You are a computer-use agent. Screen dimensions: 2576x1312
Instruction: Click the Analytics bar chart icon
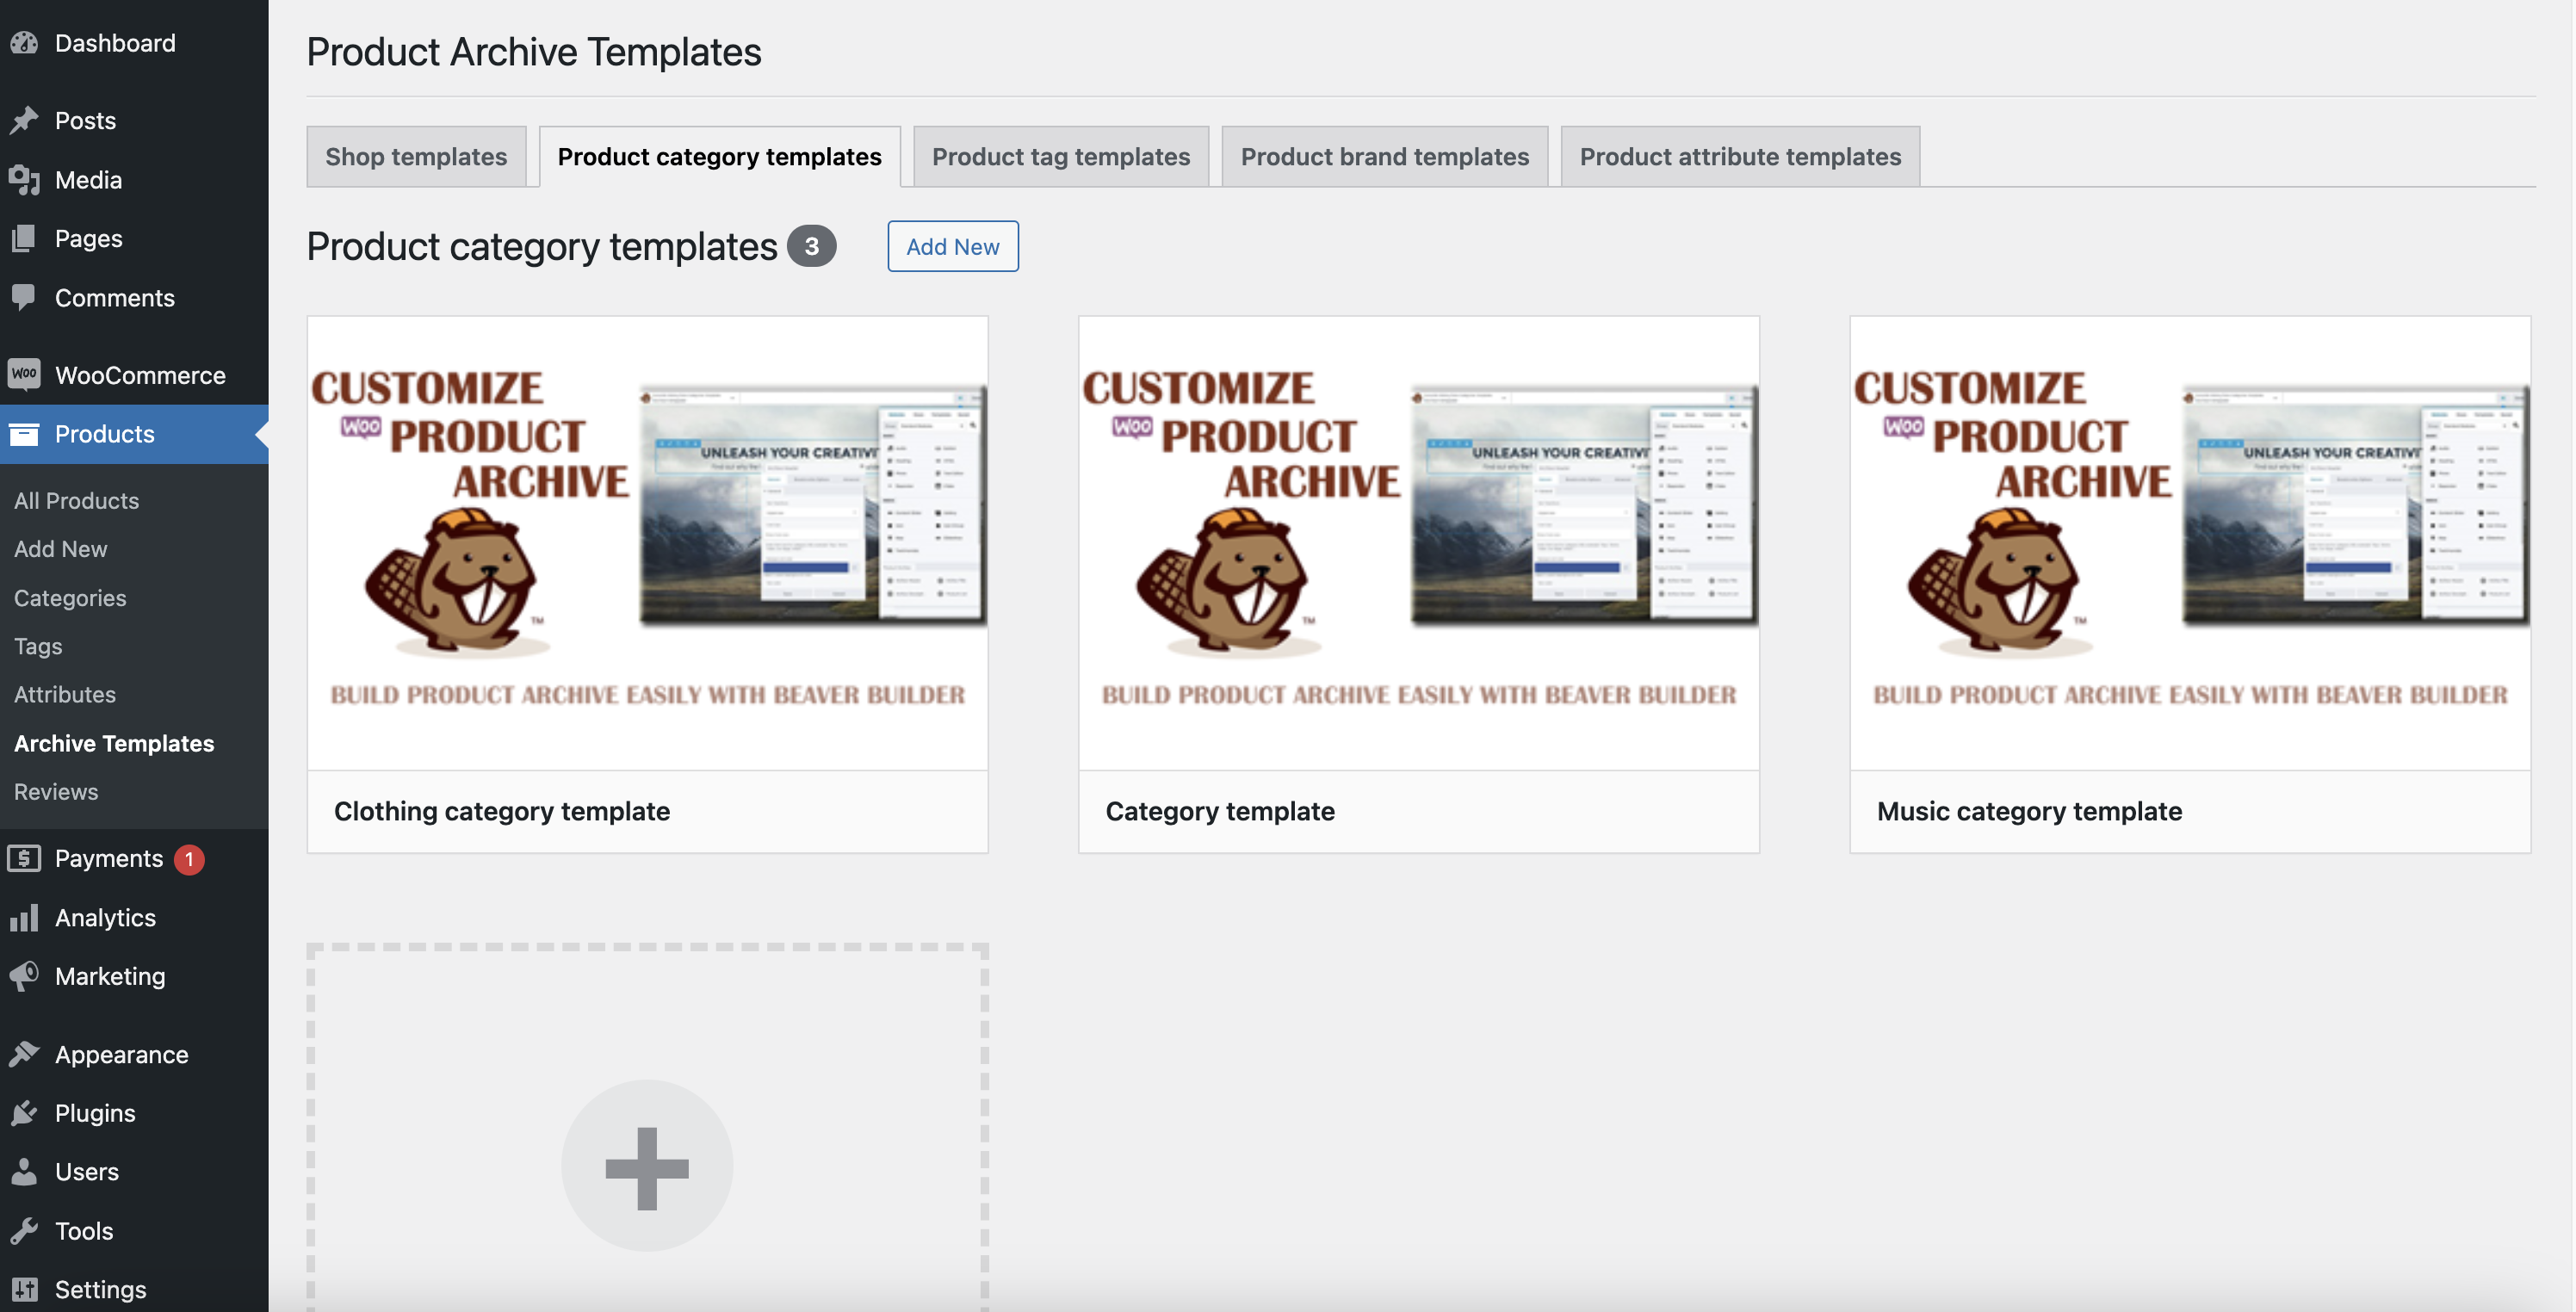tap(24, 917)
